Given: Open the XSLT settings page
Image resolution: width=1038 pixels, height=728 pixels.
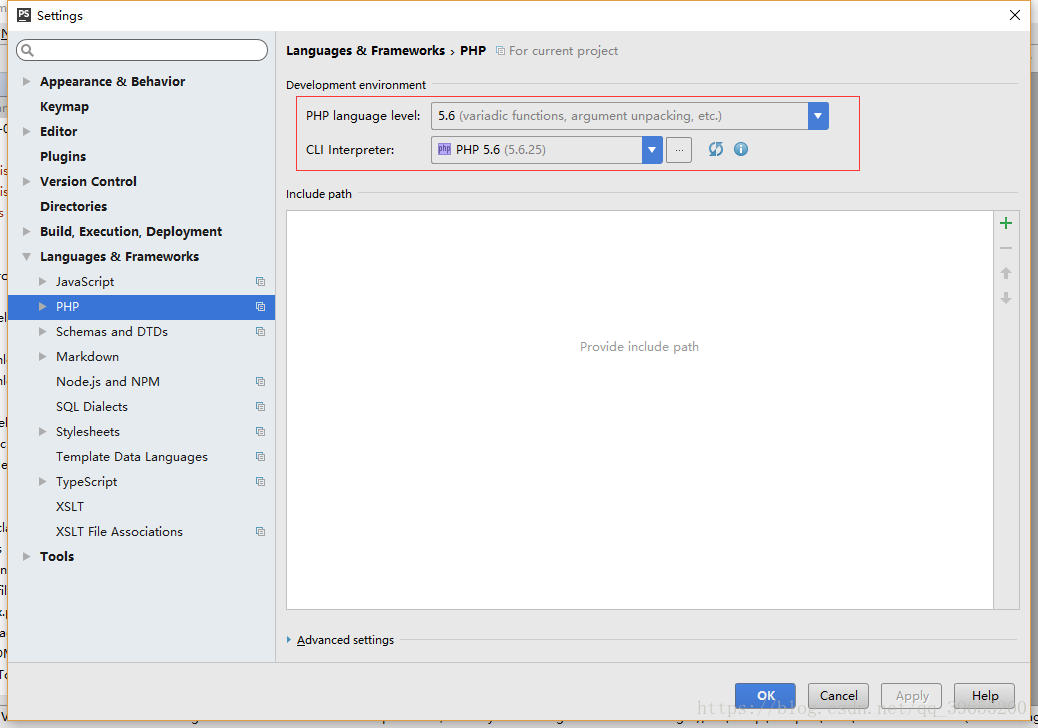Looking at the screenshot, I should click(x=70, y=506).
